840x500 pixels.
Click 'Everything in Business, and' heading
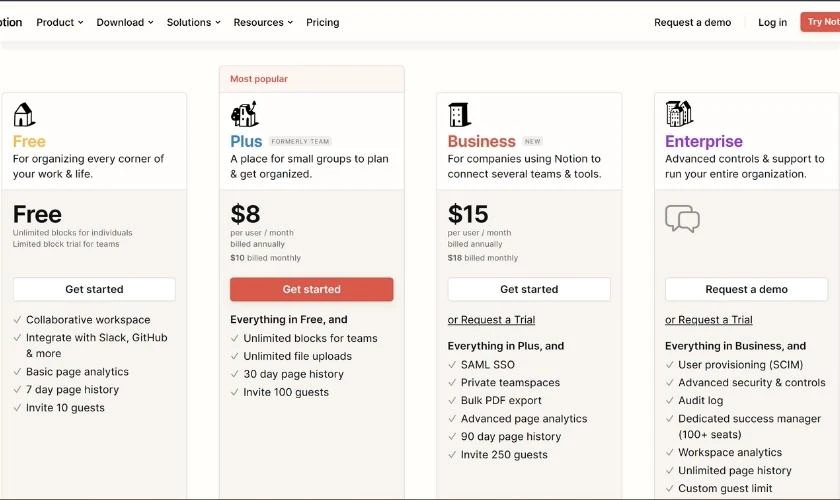(736, 346)
